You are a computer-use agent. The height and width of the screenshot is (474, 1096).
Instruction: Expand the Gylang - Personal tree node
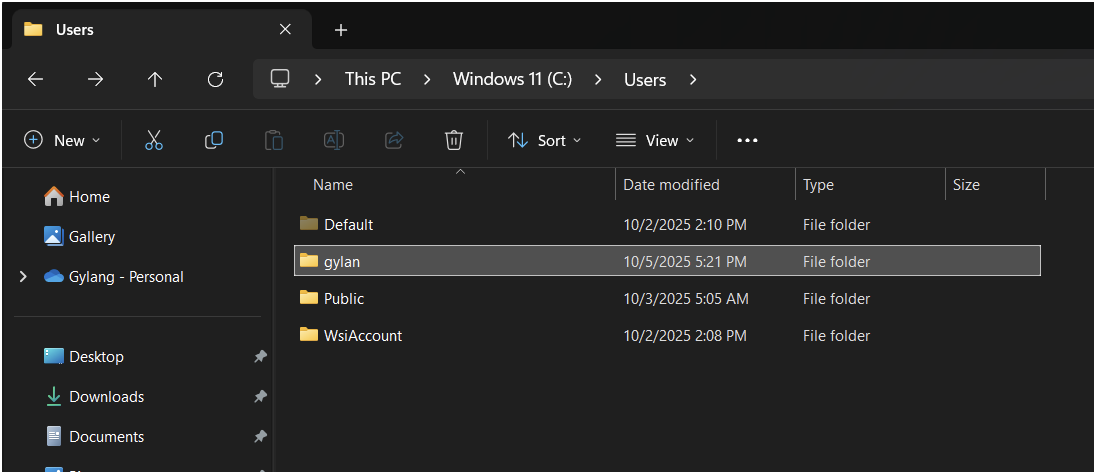point(23,277)
